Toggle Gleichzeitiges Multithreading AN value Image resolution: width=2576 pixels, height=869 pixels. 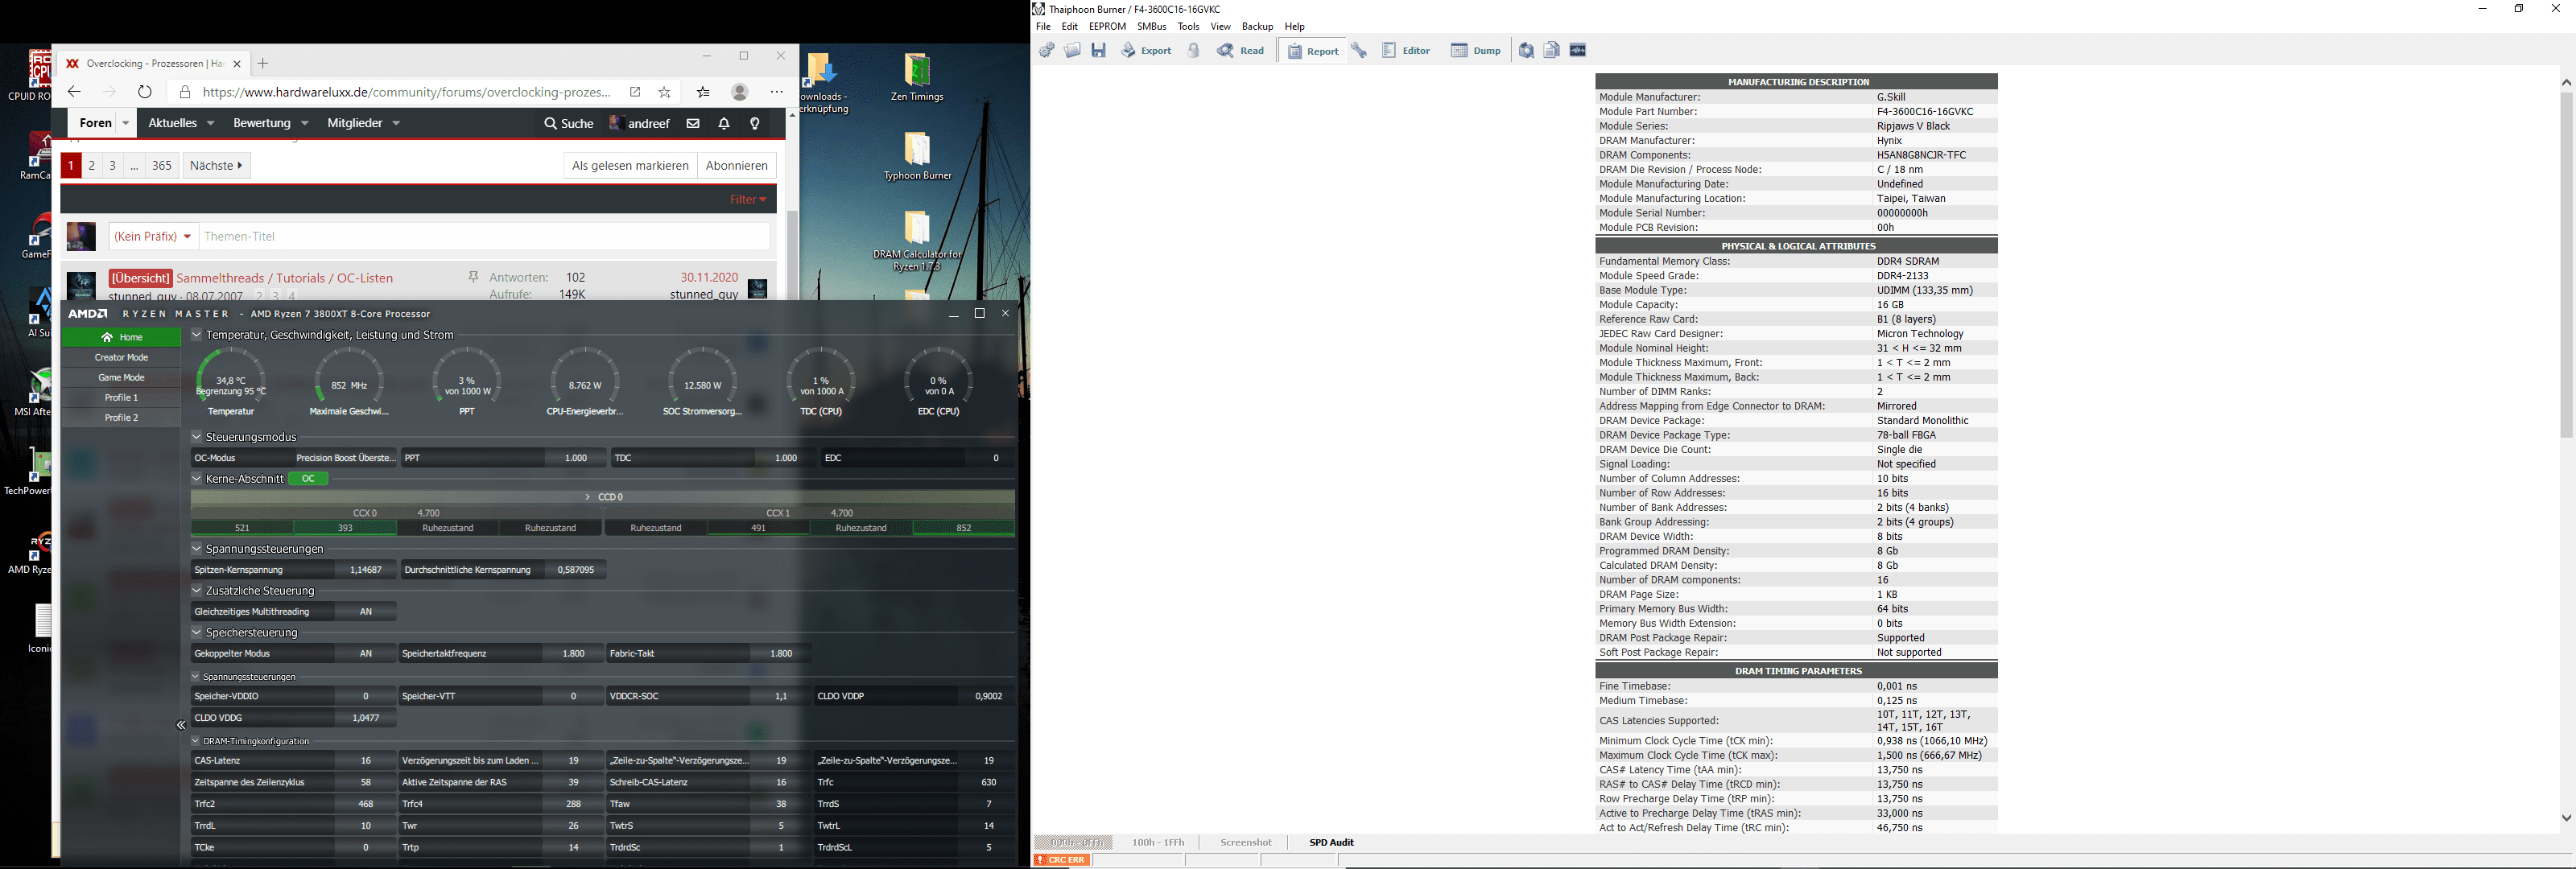click(365, 612)
